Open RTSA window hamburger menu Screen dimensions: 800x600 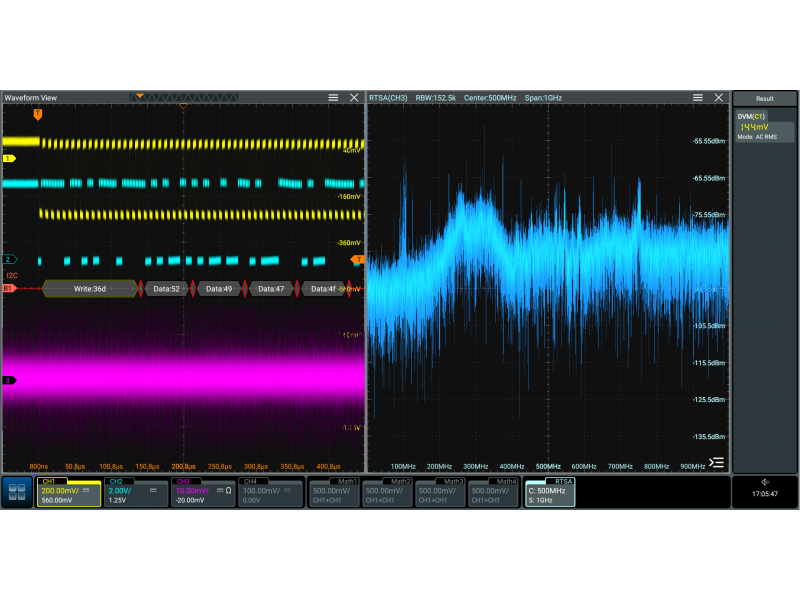click(698, 98)
